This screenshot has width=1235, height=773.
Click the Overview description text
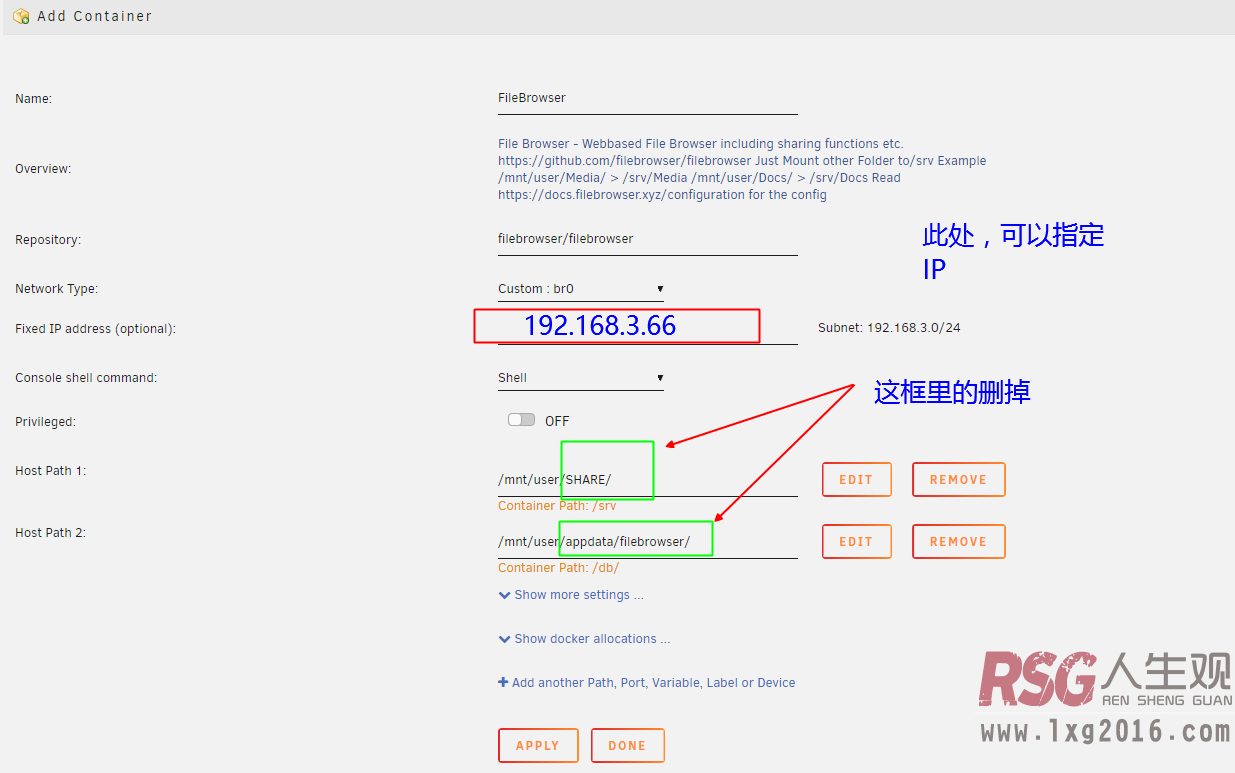pos(742,170)
